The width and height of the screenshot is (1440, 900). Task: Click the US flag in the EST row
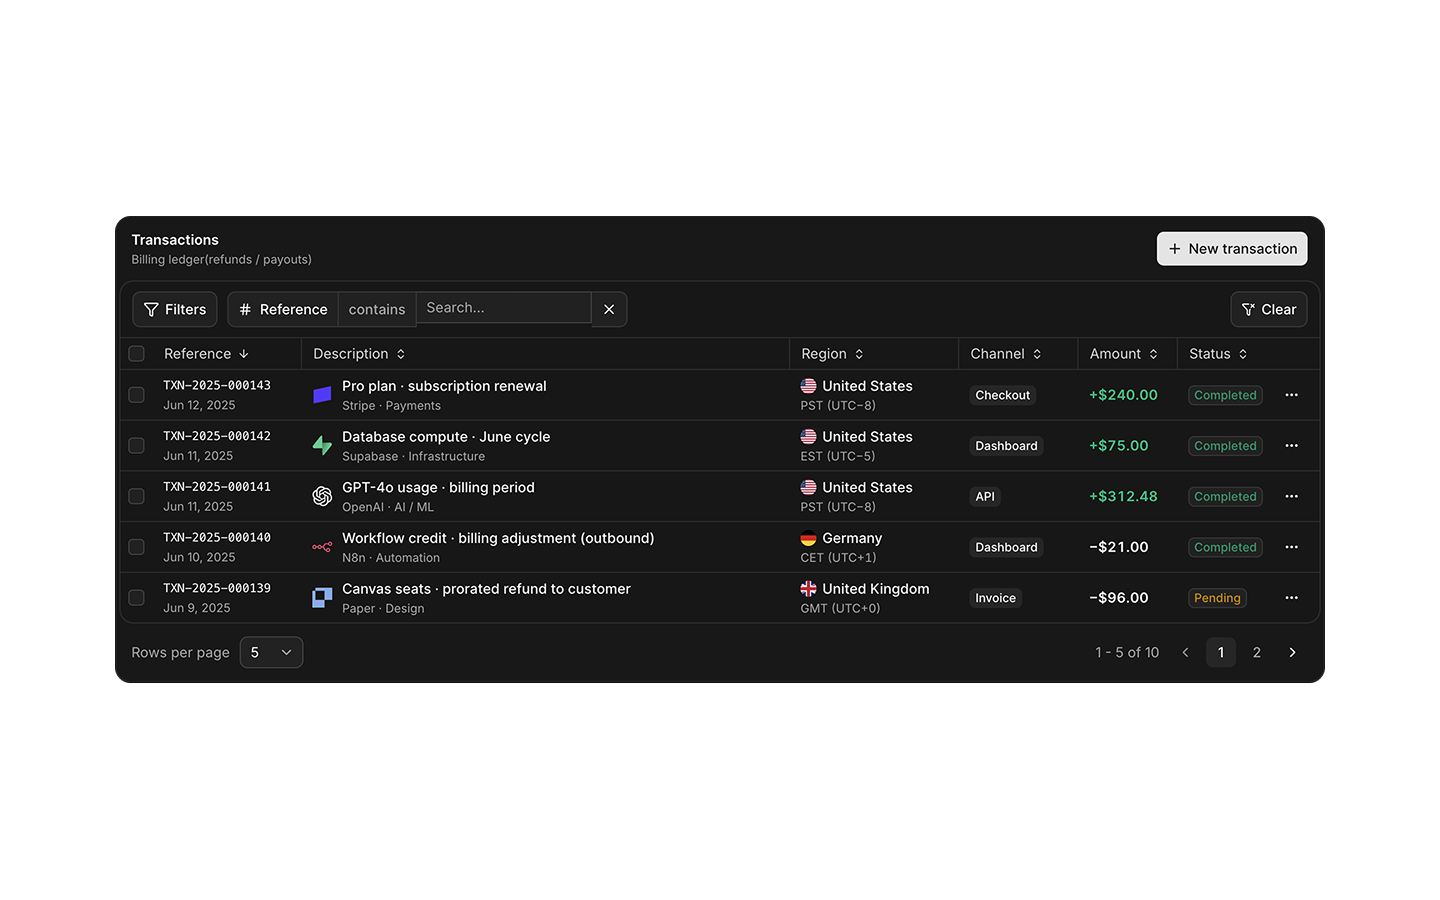coord(808,437)
